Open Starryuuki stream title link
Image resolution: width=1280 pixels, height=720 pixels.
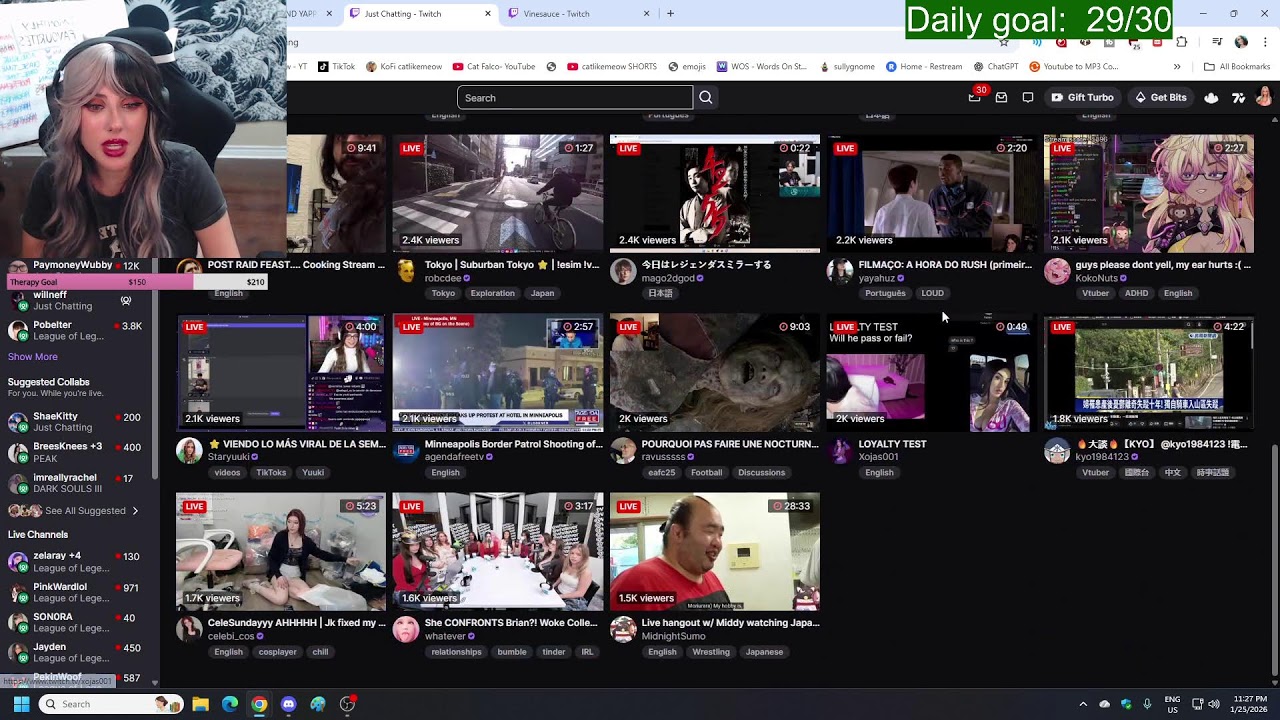(x=297, y=444)
